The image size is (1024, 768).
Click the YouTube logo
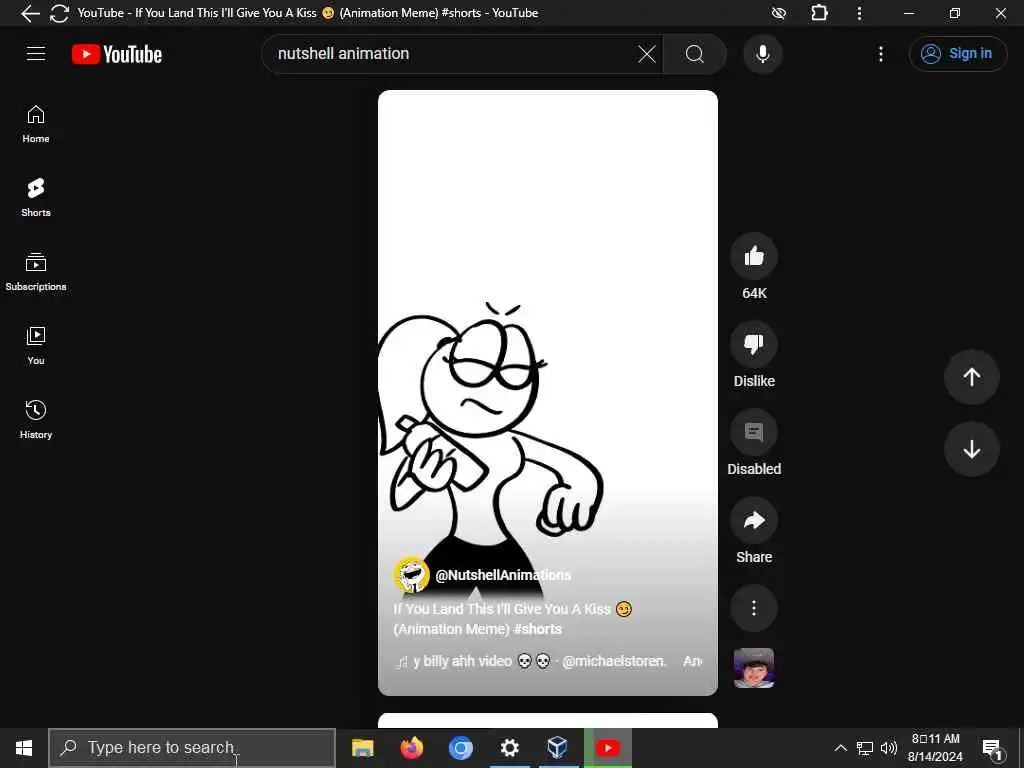(117, 54)
